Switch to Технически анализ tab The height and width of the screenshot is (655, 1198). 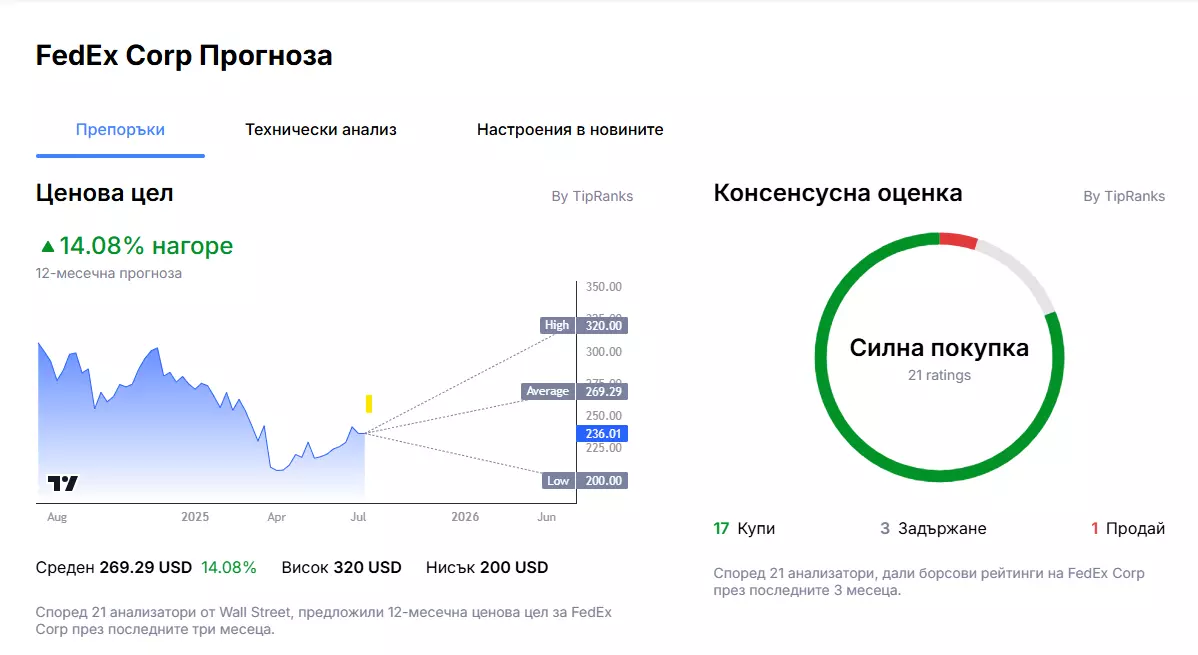[321, 130]
